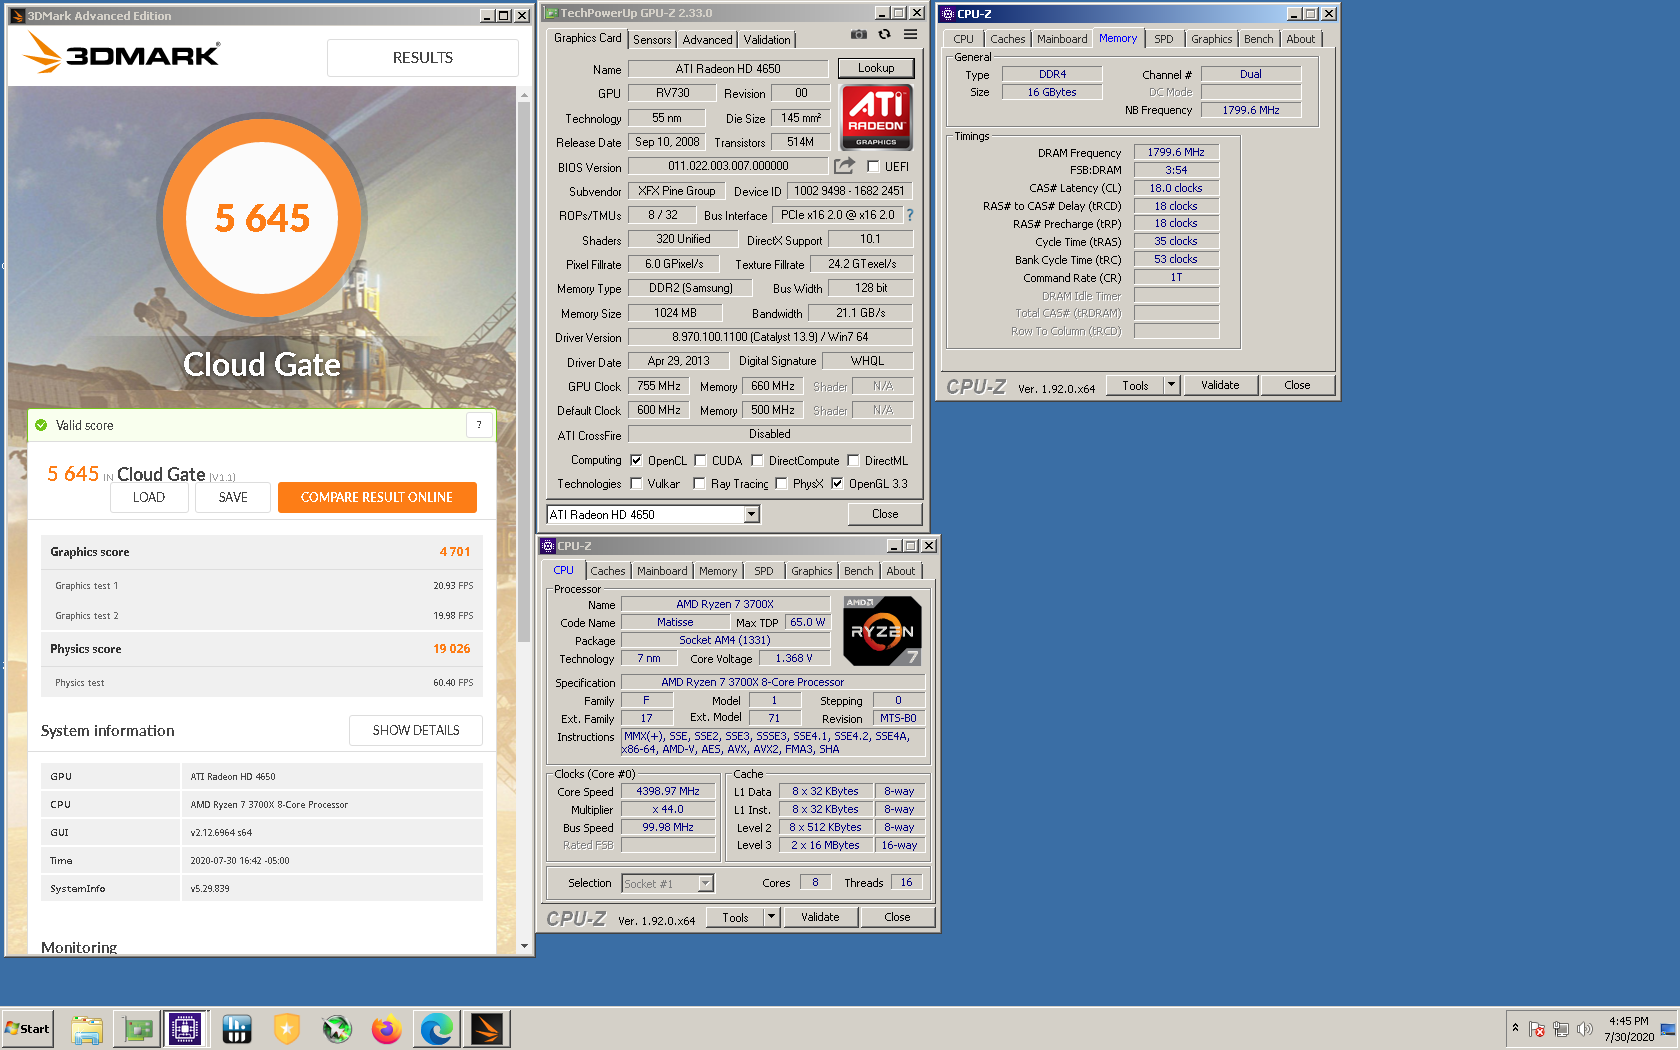Click the question mark next to Valid score
This screenshot has height=1050, width=1680.
pos(479,425)
